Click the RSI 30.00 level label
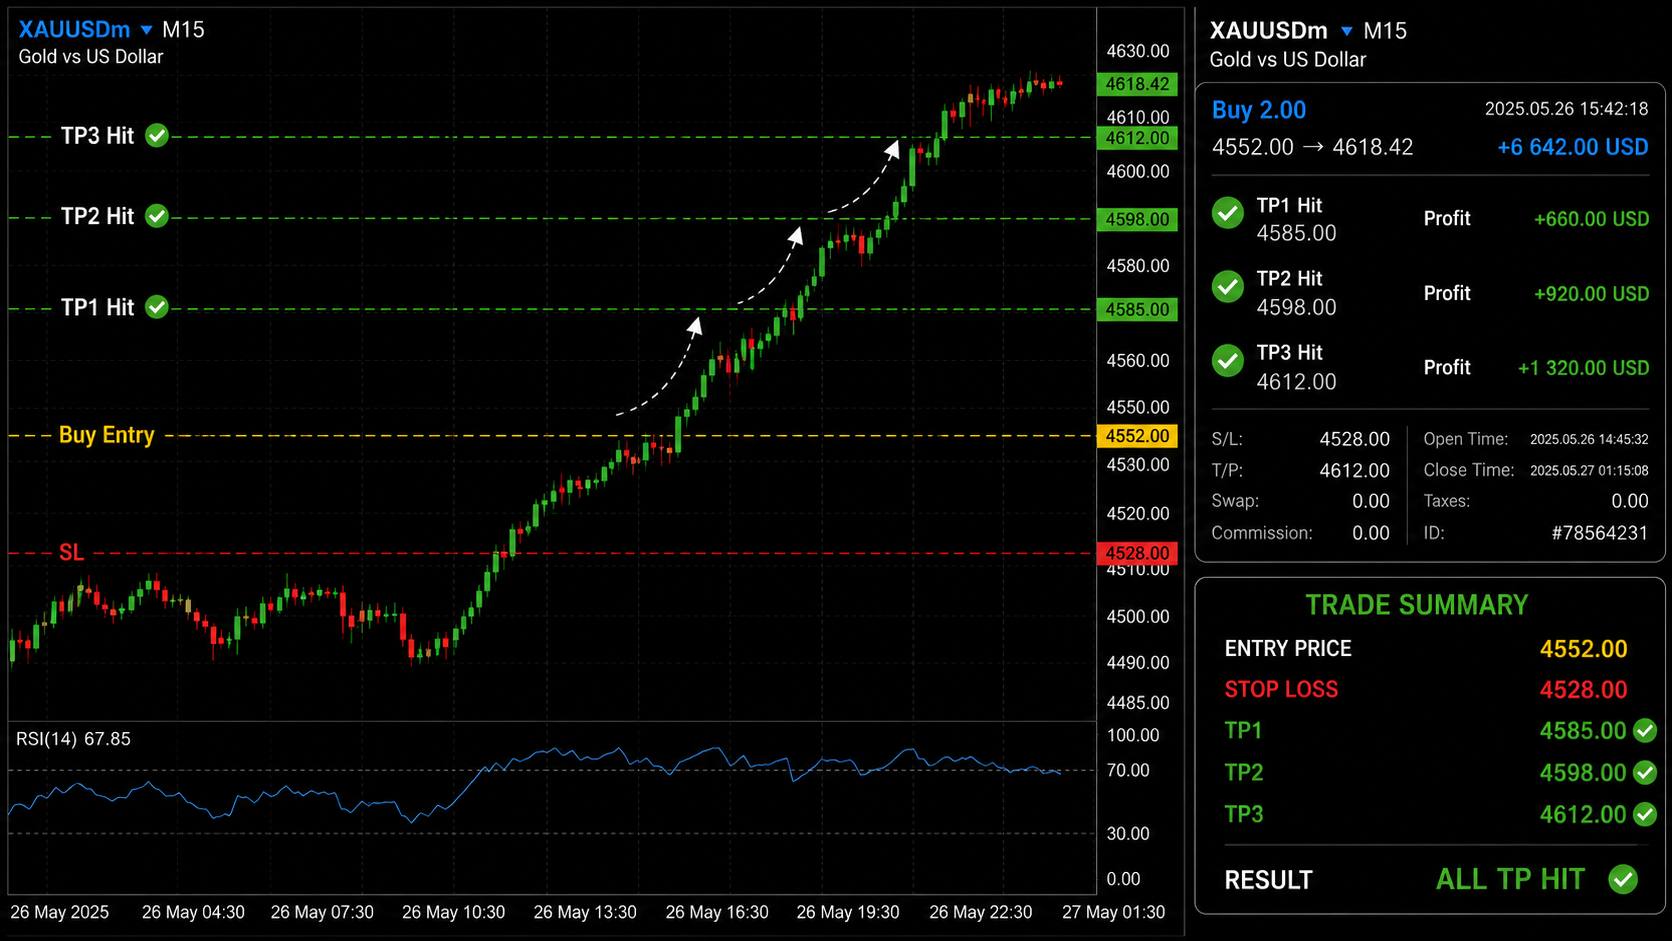The image size is (1672, 941). tap(1128, 833)
